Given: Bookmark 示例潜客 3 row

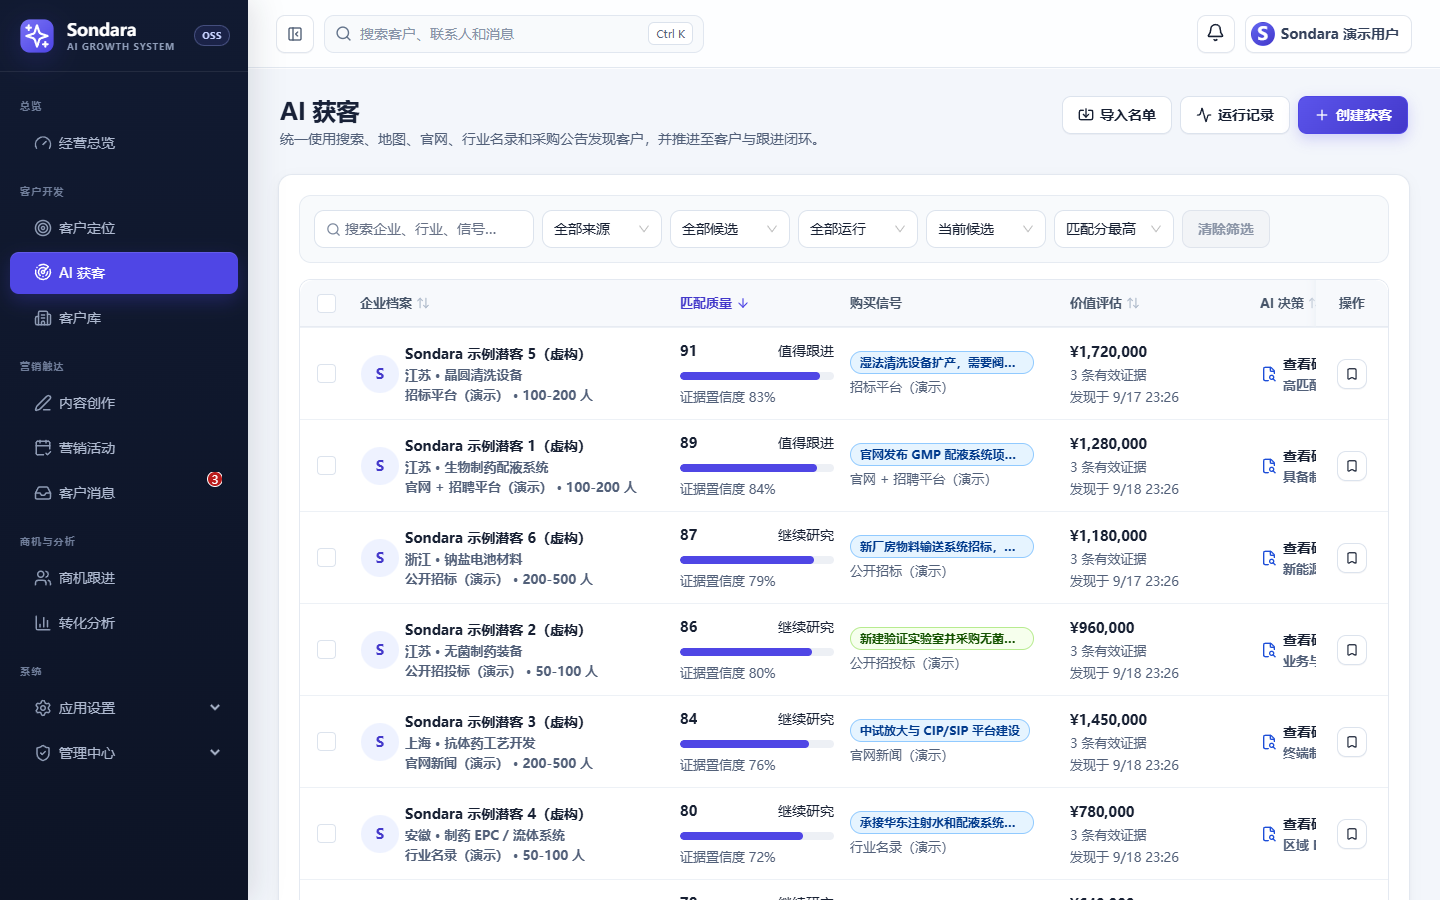Looking at the screenshot, I should tap(1352, 742).
